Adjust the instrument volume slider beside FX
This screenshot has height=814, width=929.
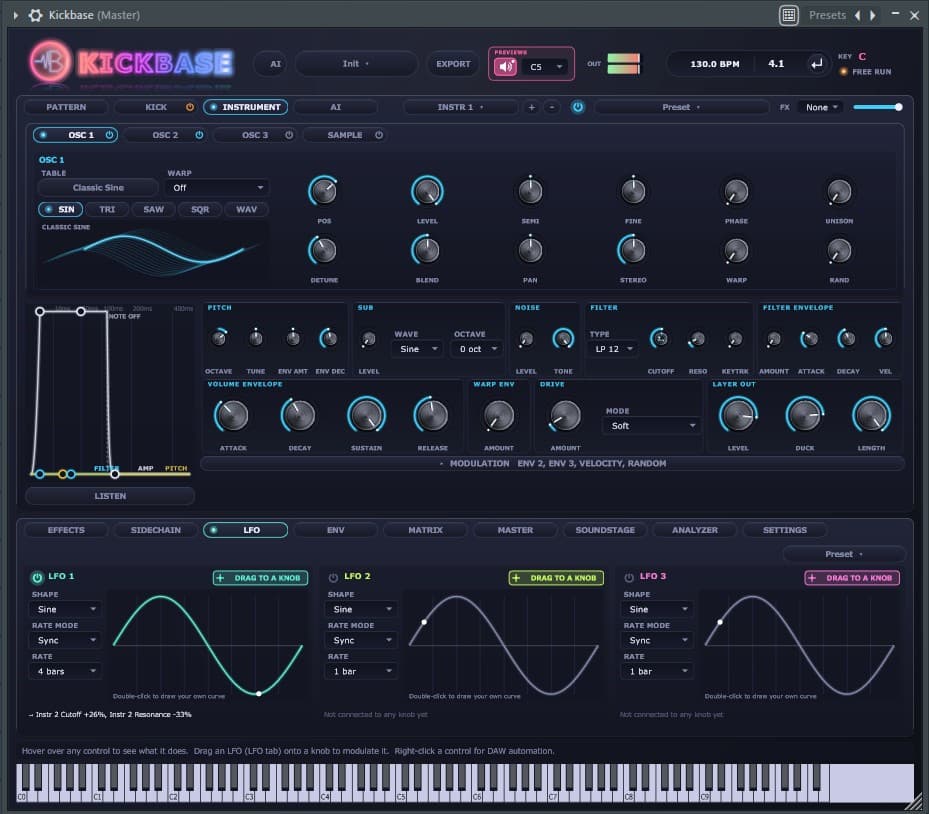(x=877, y=107)
